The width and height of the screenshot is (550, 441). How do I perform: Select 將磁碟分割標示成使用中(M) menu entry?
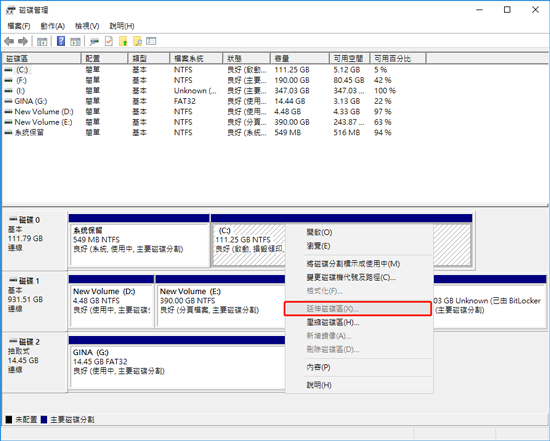(359, 263)
